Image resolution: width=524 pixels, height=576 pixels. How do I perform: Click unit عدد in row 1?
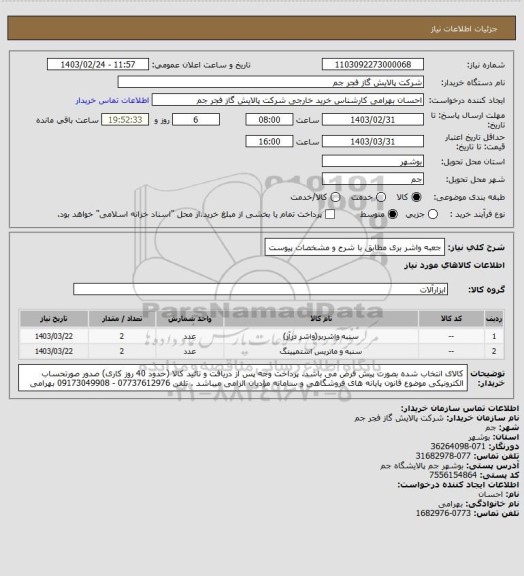coord(190,336)
